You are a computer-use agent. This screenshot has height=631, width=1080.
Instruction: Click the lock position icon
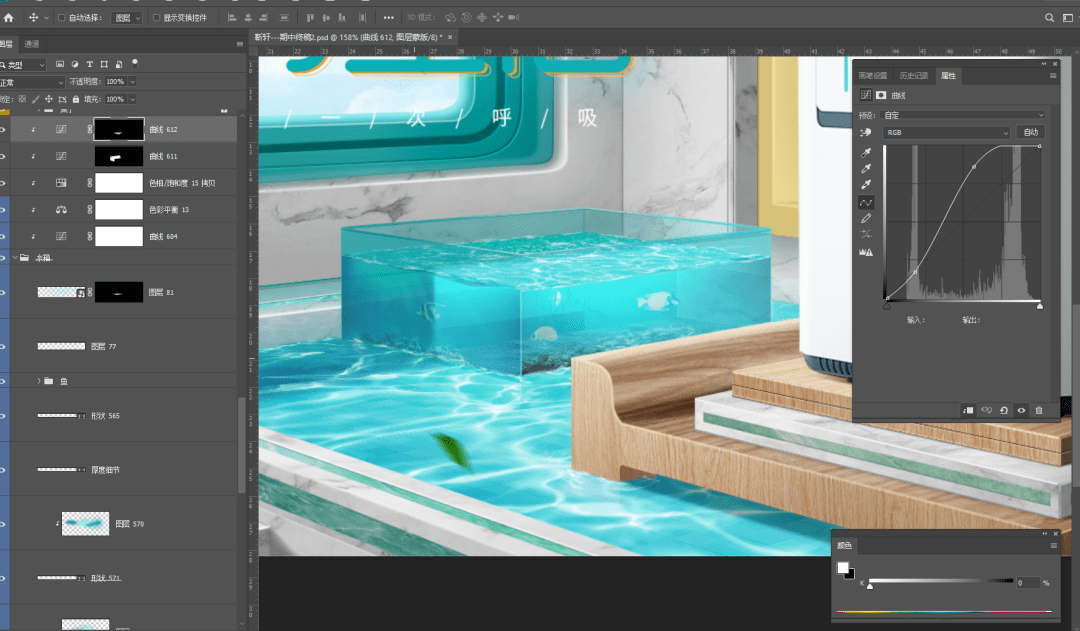(x=49, y=99)
